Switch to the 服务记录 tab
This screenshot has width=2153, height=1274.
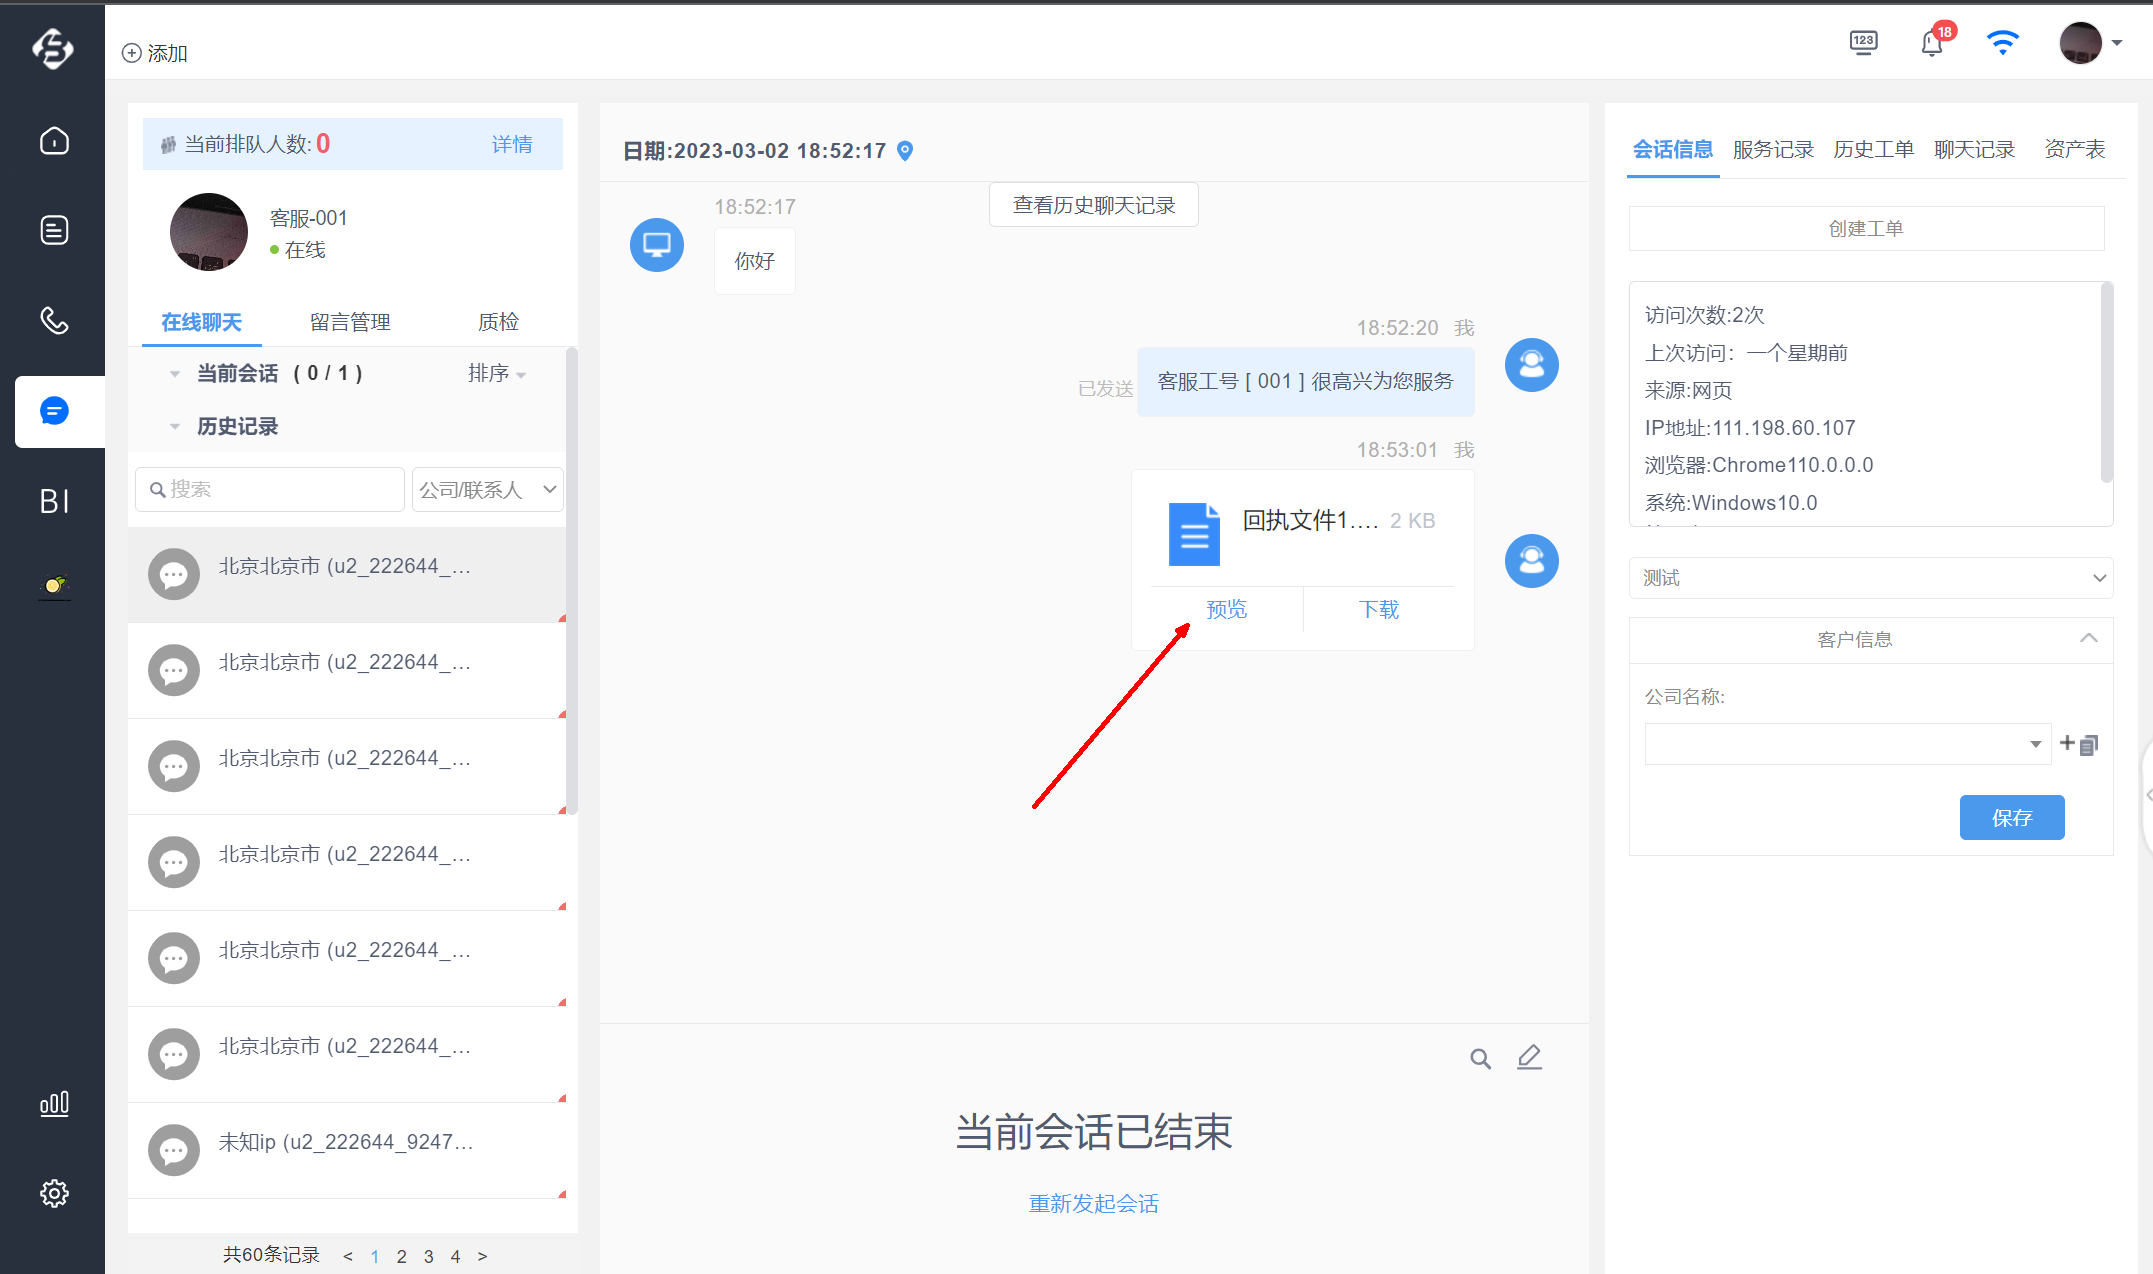[1773, 149]
